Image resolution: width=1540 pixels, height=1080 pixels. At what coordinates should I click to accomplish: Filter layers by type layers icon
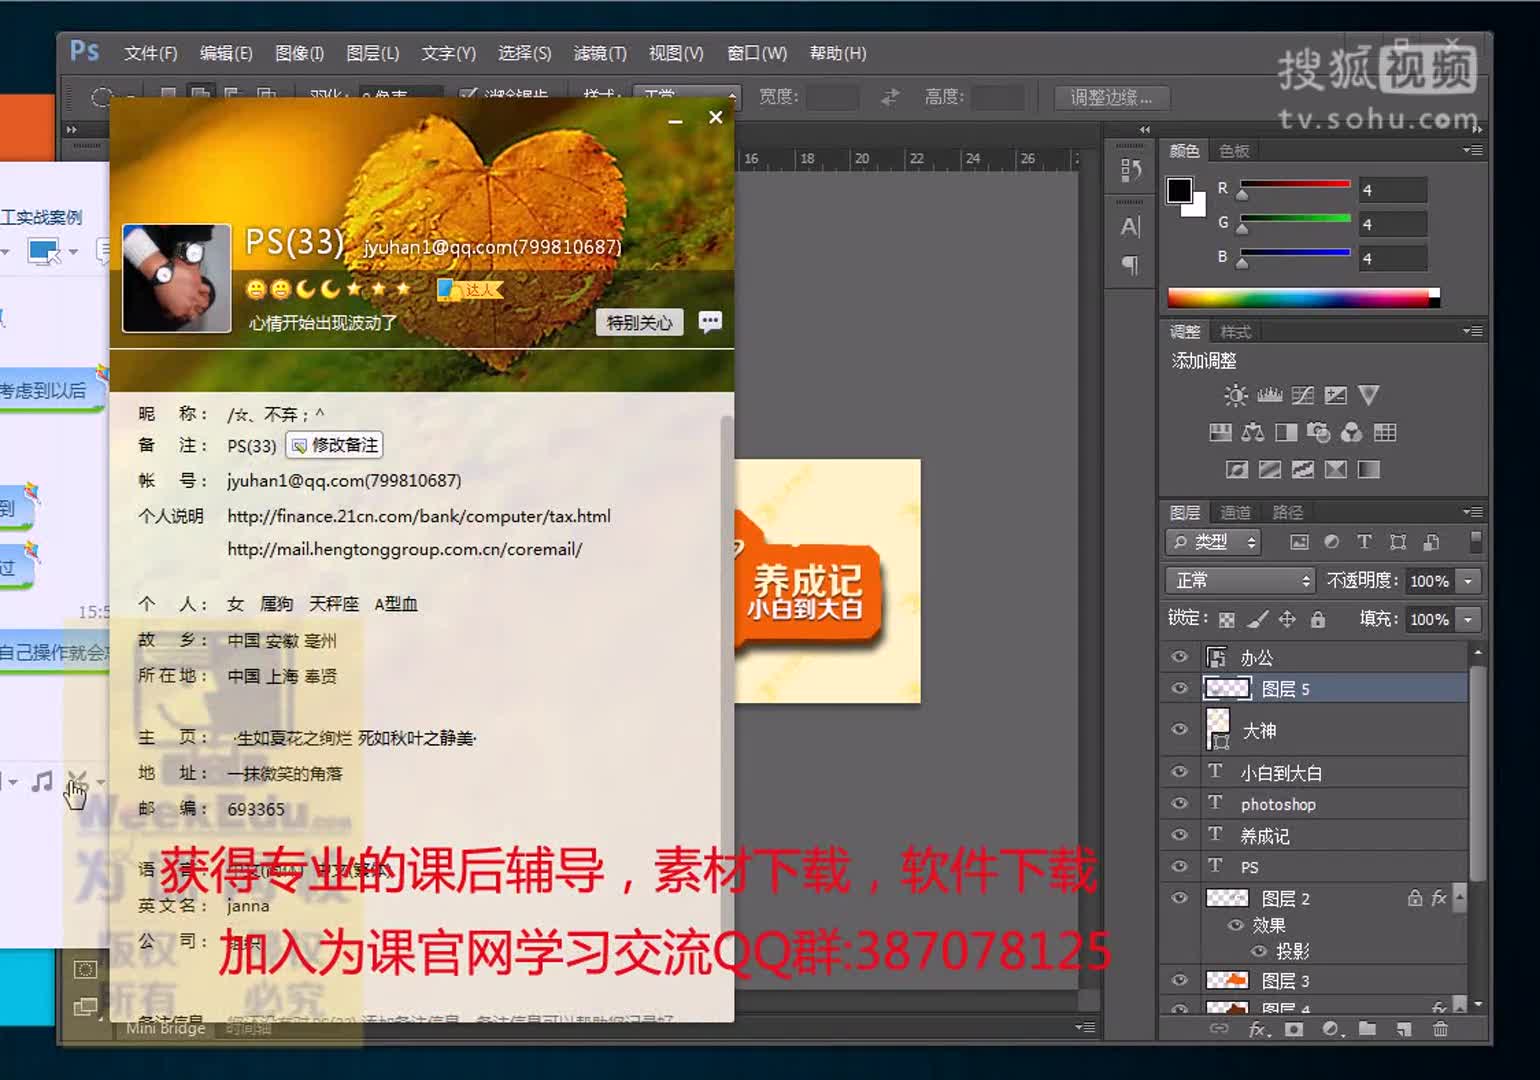(x=1365, y=542)
